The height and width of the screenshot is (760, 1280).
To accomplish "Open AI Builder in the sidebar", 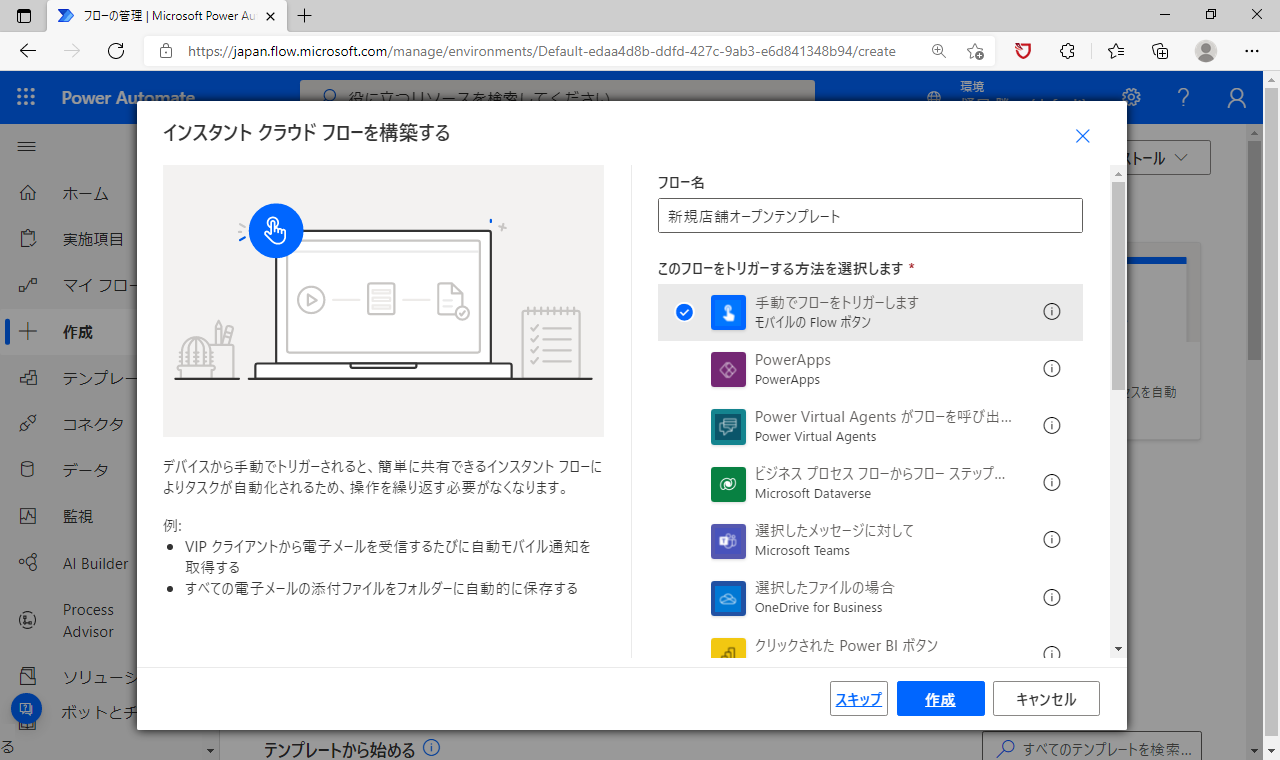I will point(95,563).
